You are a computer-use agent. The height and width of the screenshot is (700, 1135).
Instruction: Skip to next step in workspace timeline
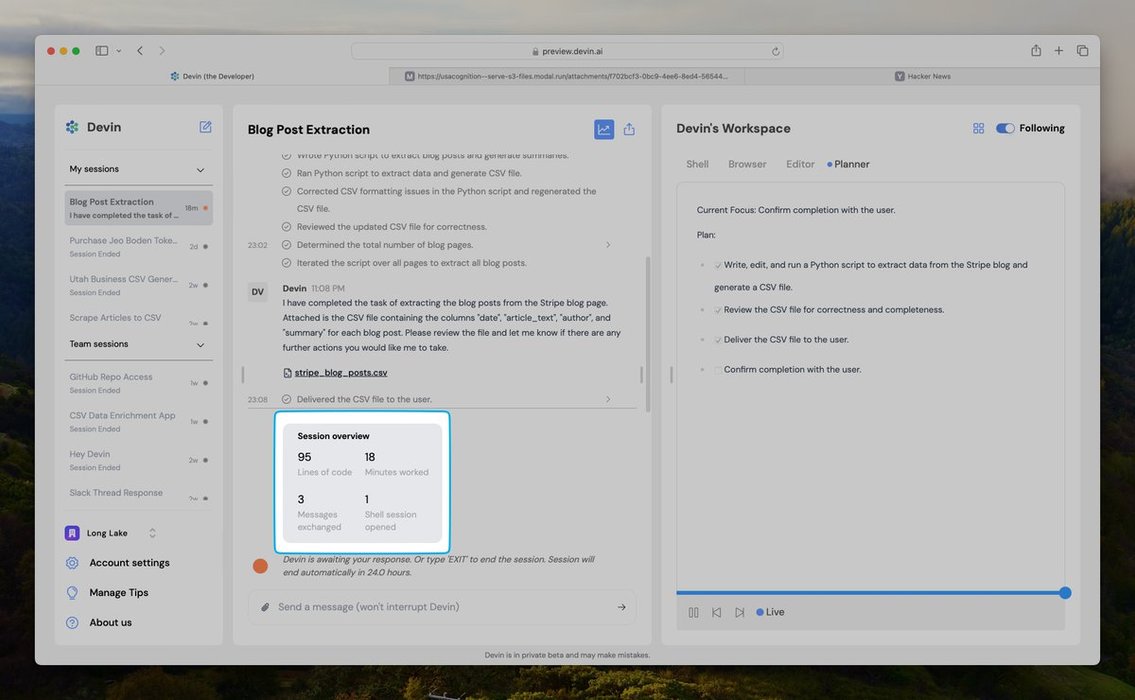[739, 612]
